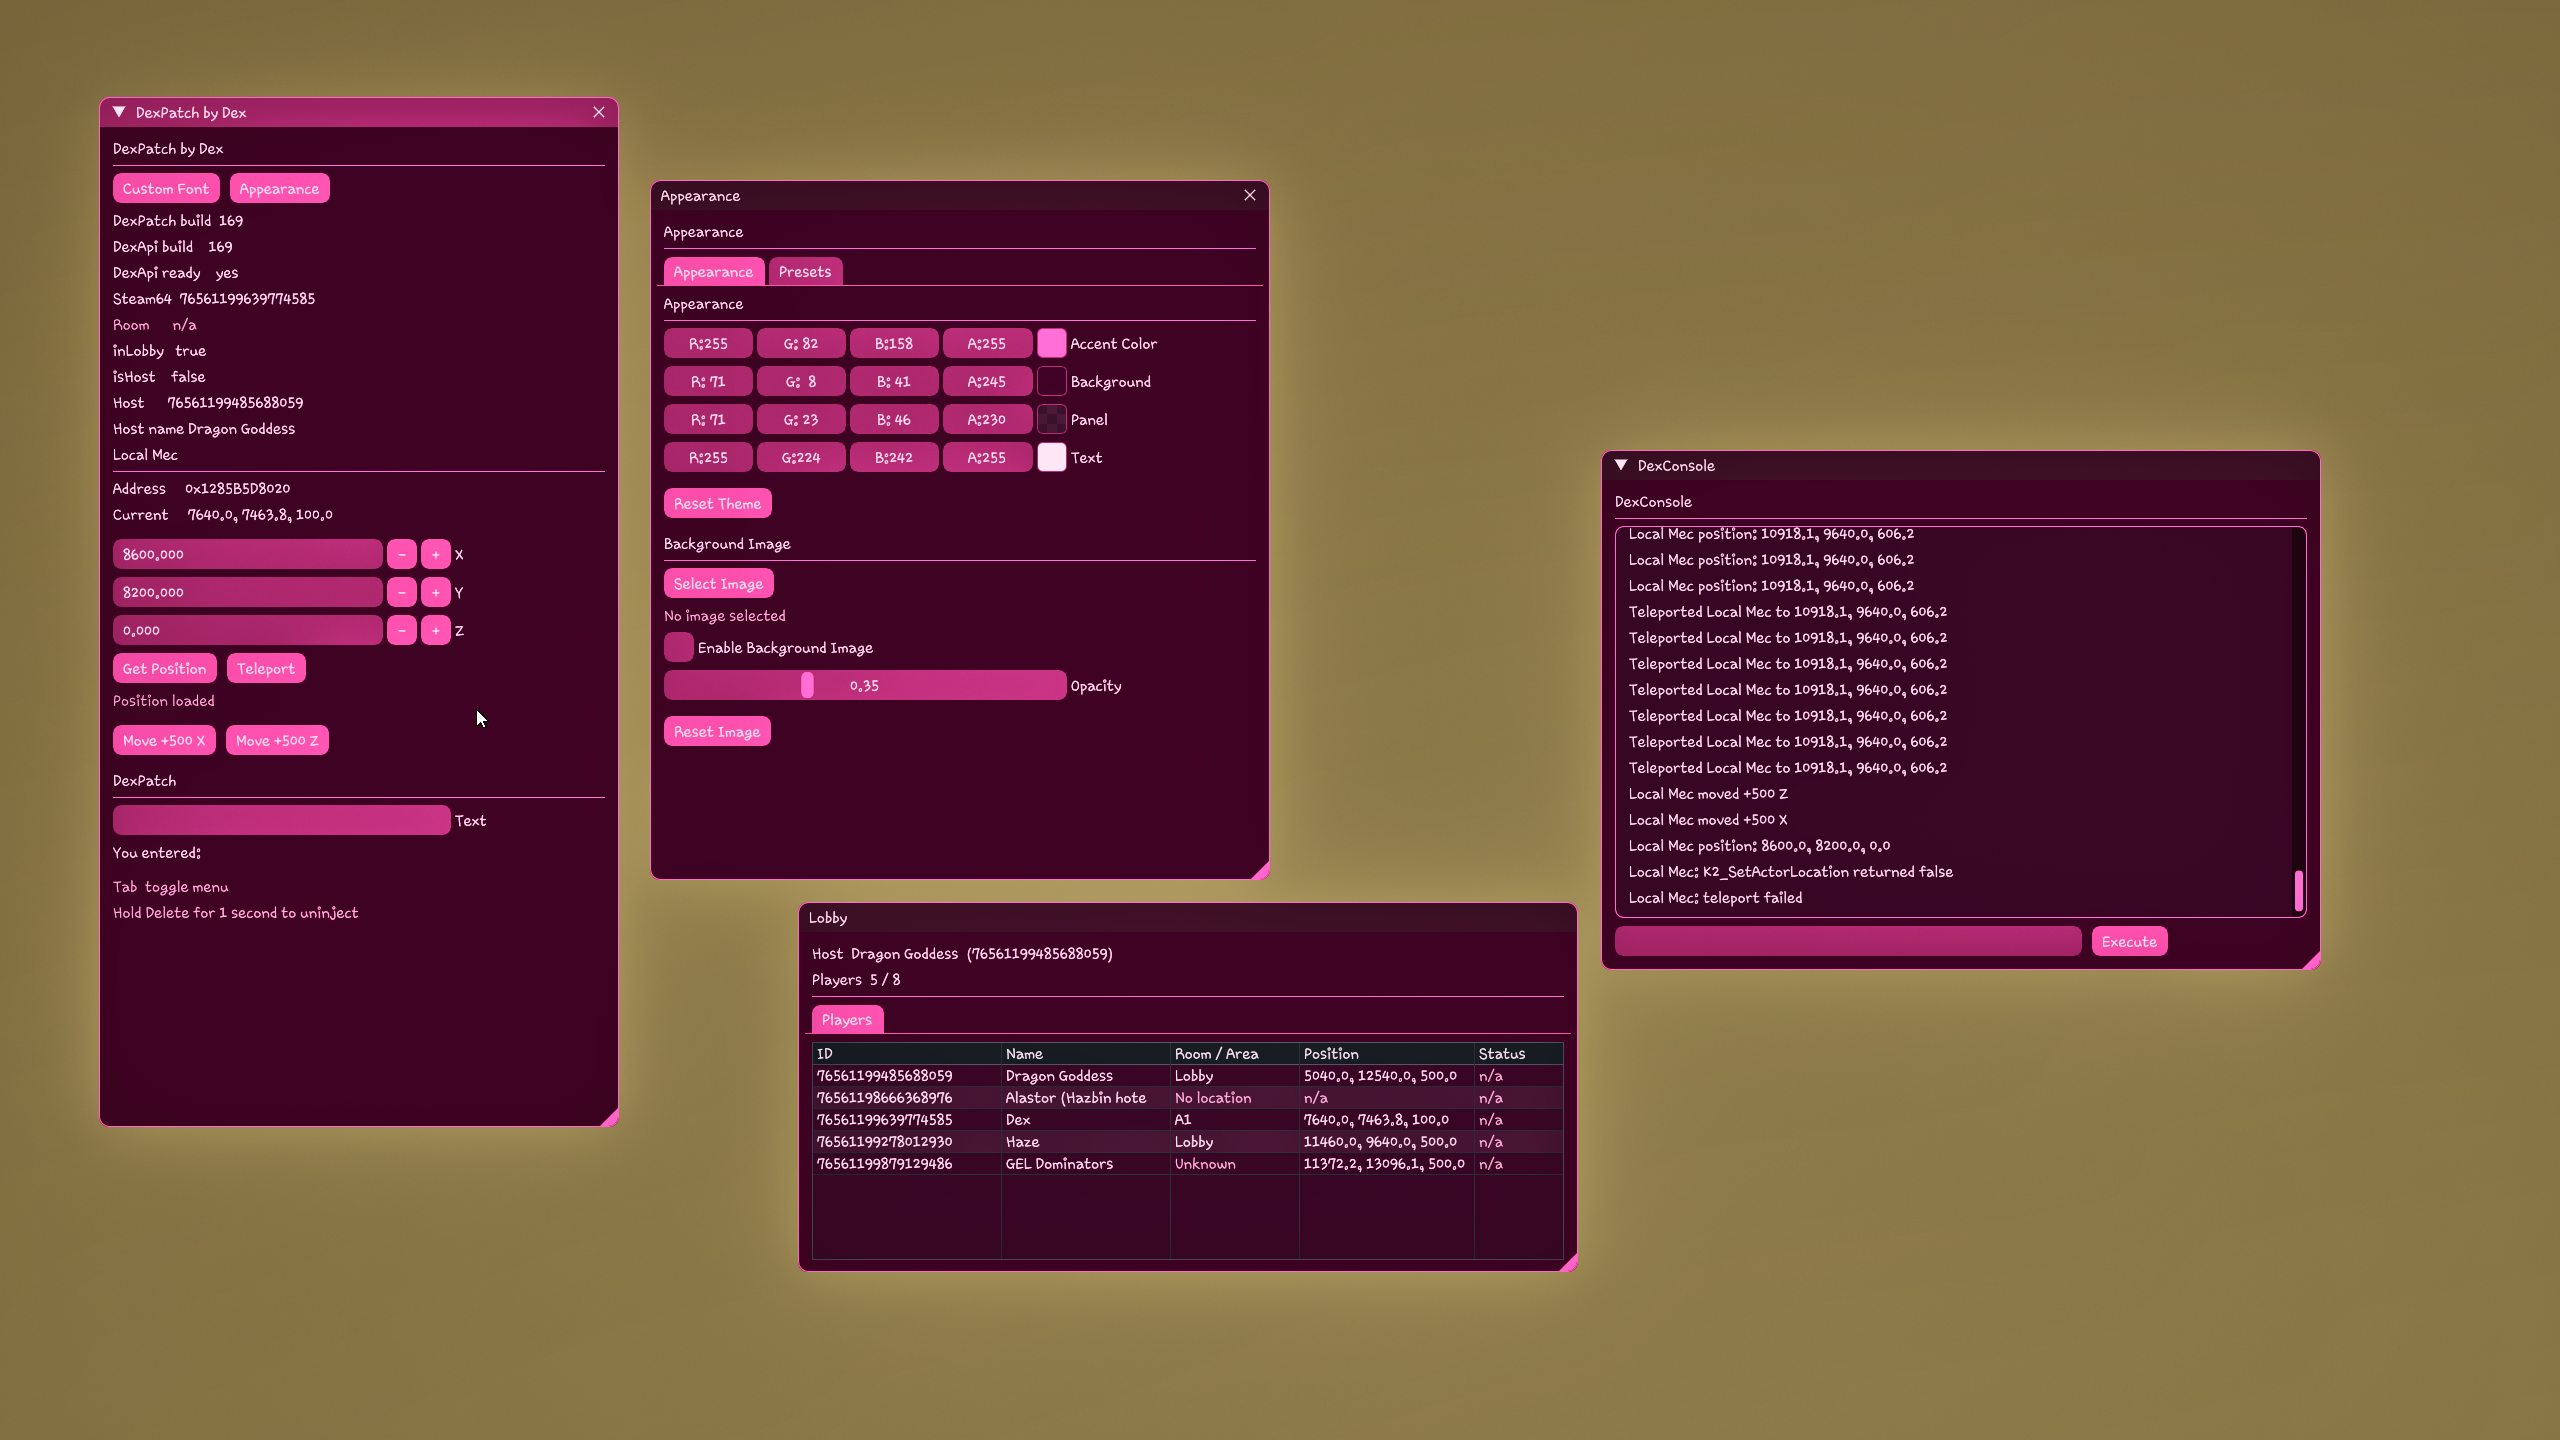Collapse the DexConsole window triangle
Screen dimensions: 2560x1440
[1621, 465]
